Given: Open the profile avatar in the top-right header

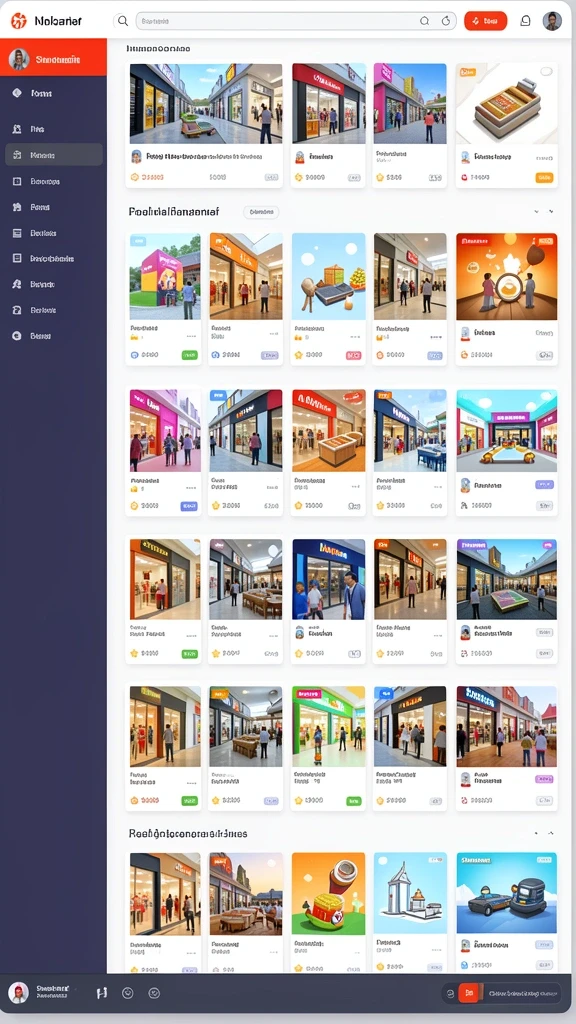Looking at the screenshot, I should pos(552,21).
